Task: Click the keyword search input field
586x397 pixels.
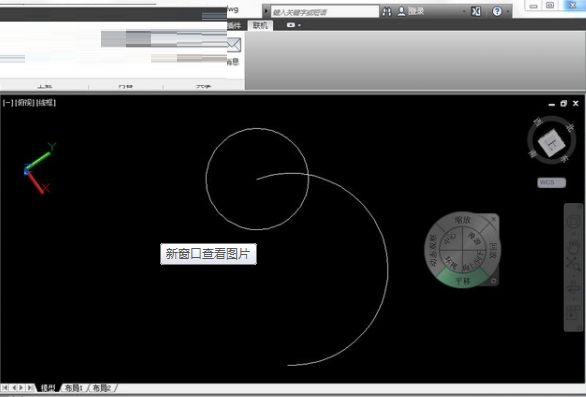Action: tap(324, 12)
